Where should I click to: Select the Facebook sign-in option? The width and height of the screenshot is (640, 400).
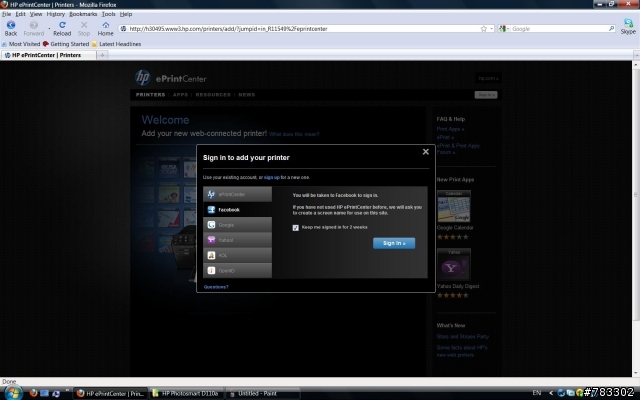(x=238, y=209)
